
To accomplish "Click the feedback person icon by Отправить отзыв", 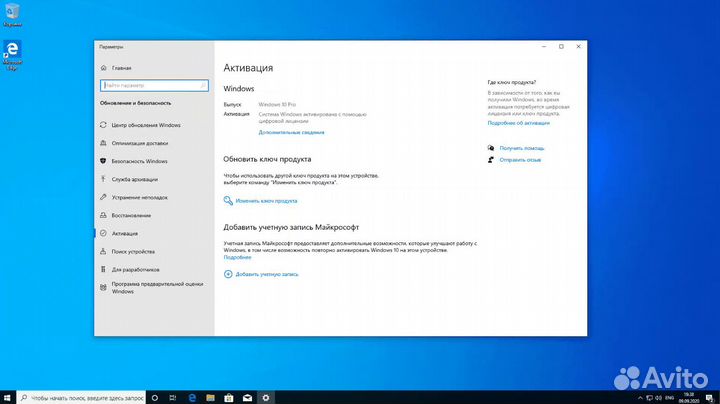I will pyautogui.click(x=491, y=160).
